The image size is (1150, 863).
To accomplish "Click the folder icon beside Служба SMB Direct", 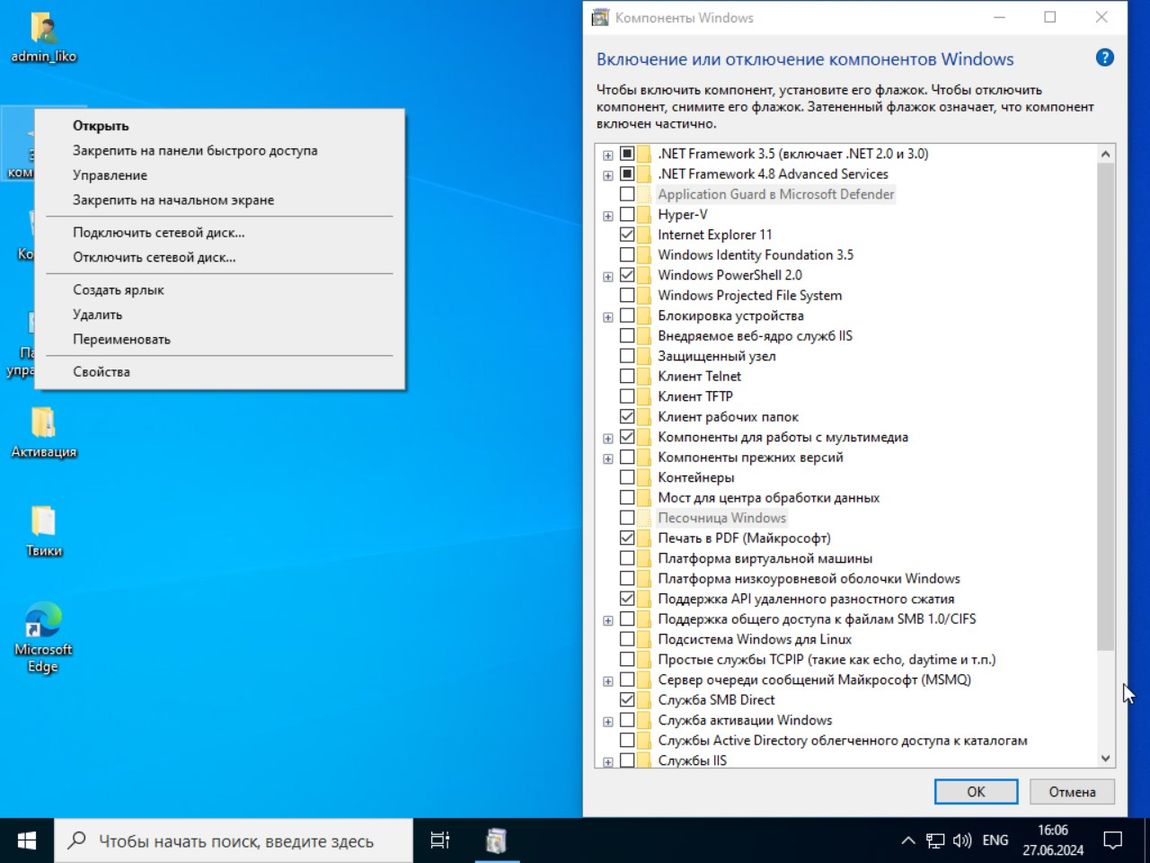I will [x=644, y=700].
